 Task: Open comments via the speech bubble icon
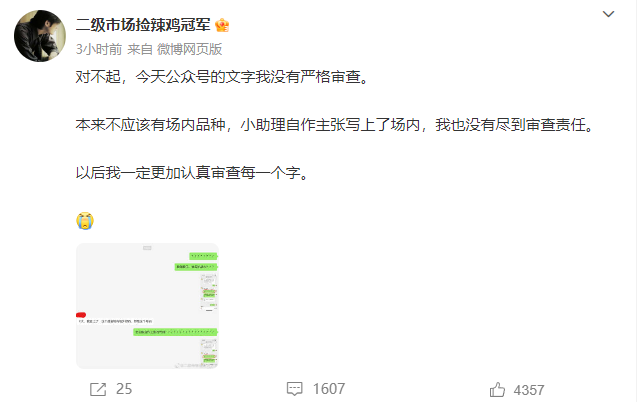point(295,389)
